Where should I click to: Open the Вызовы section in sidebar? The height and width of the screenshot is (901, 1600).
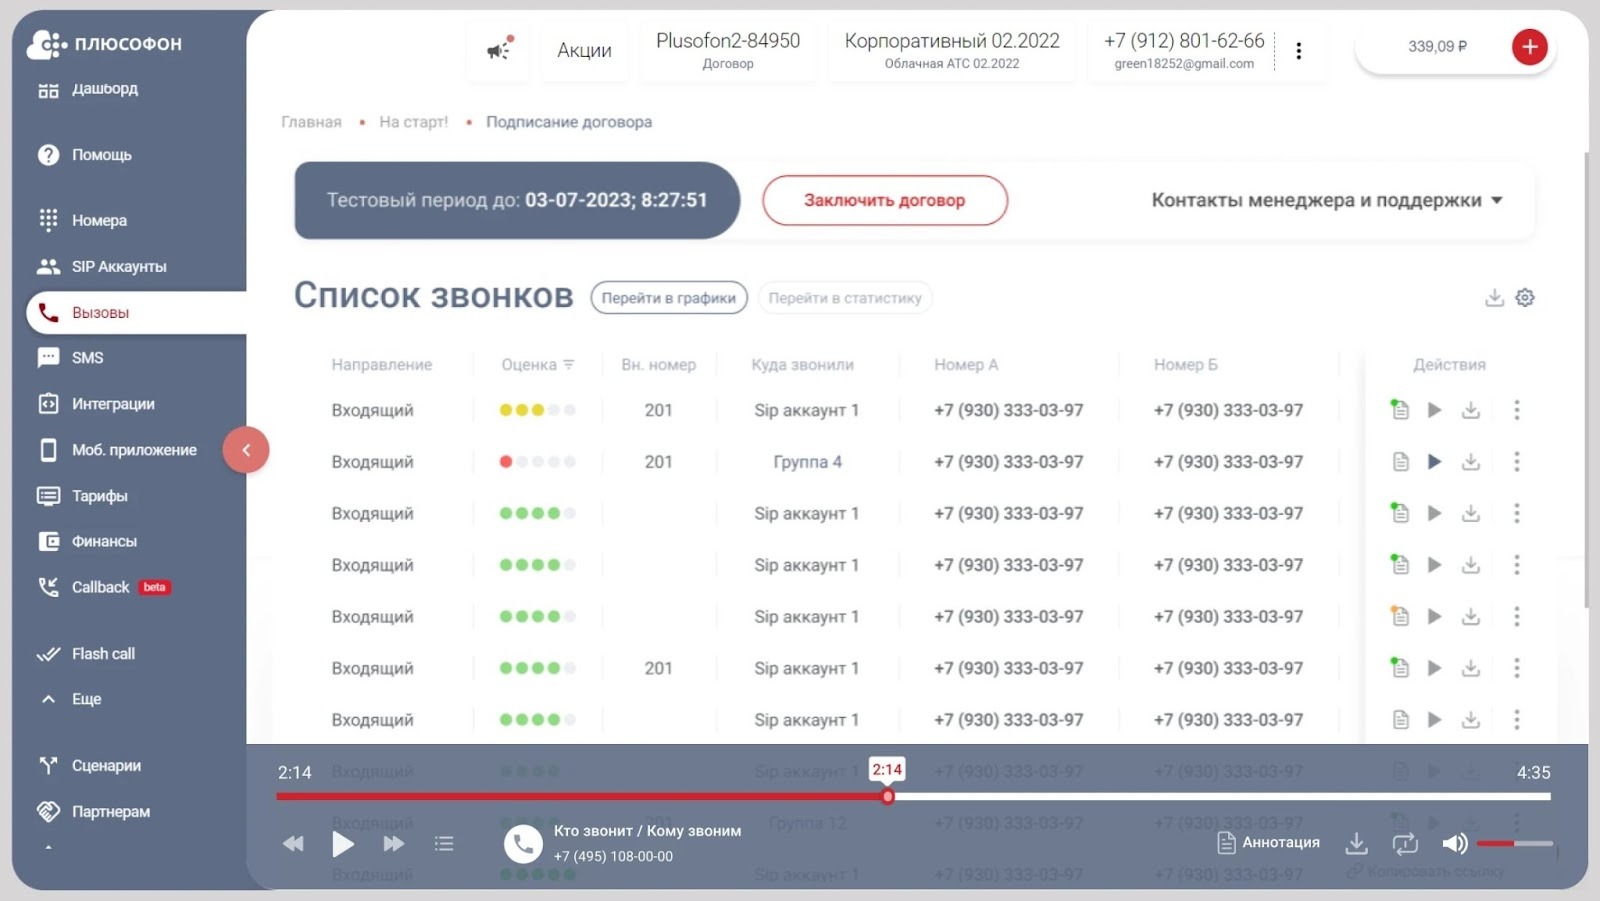click(100, 311)
